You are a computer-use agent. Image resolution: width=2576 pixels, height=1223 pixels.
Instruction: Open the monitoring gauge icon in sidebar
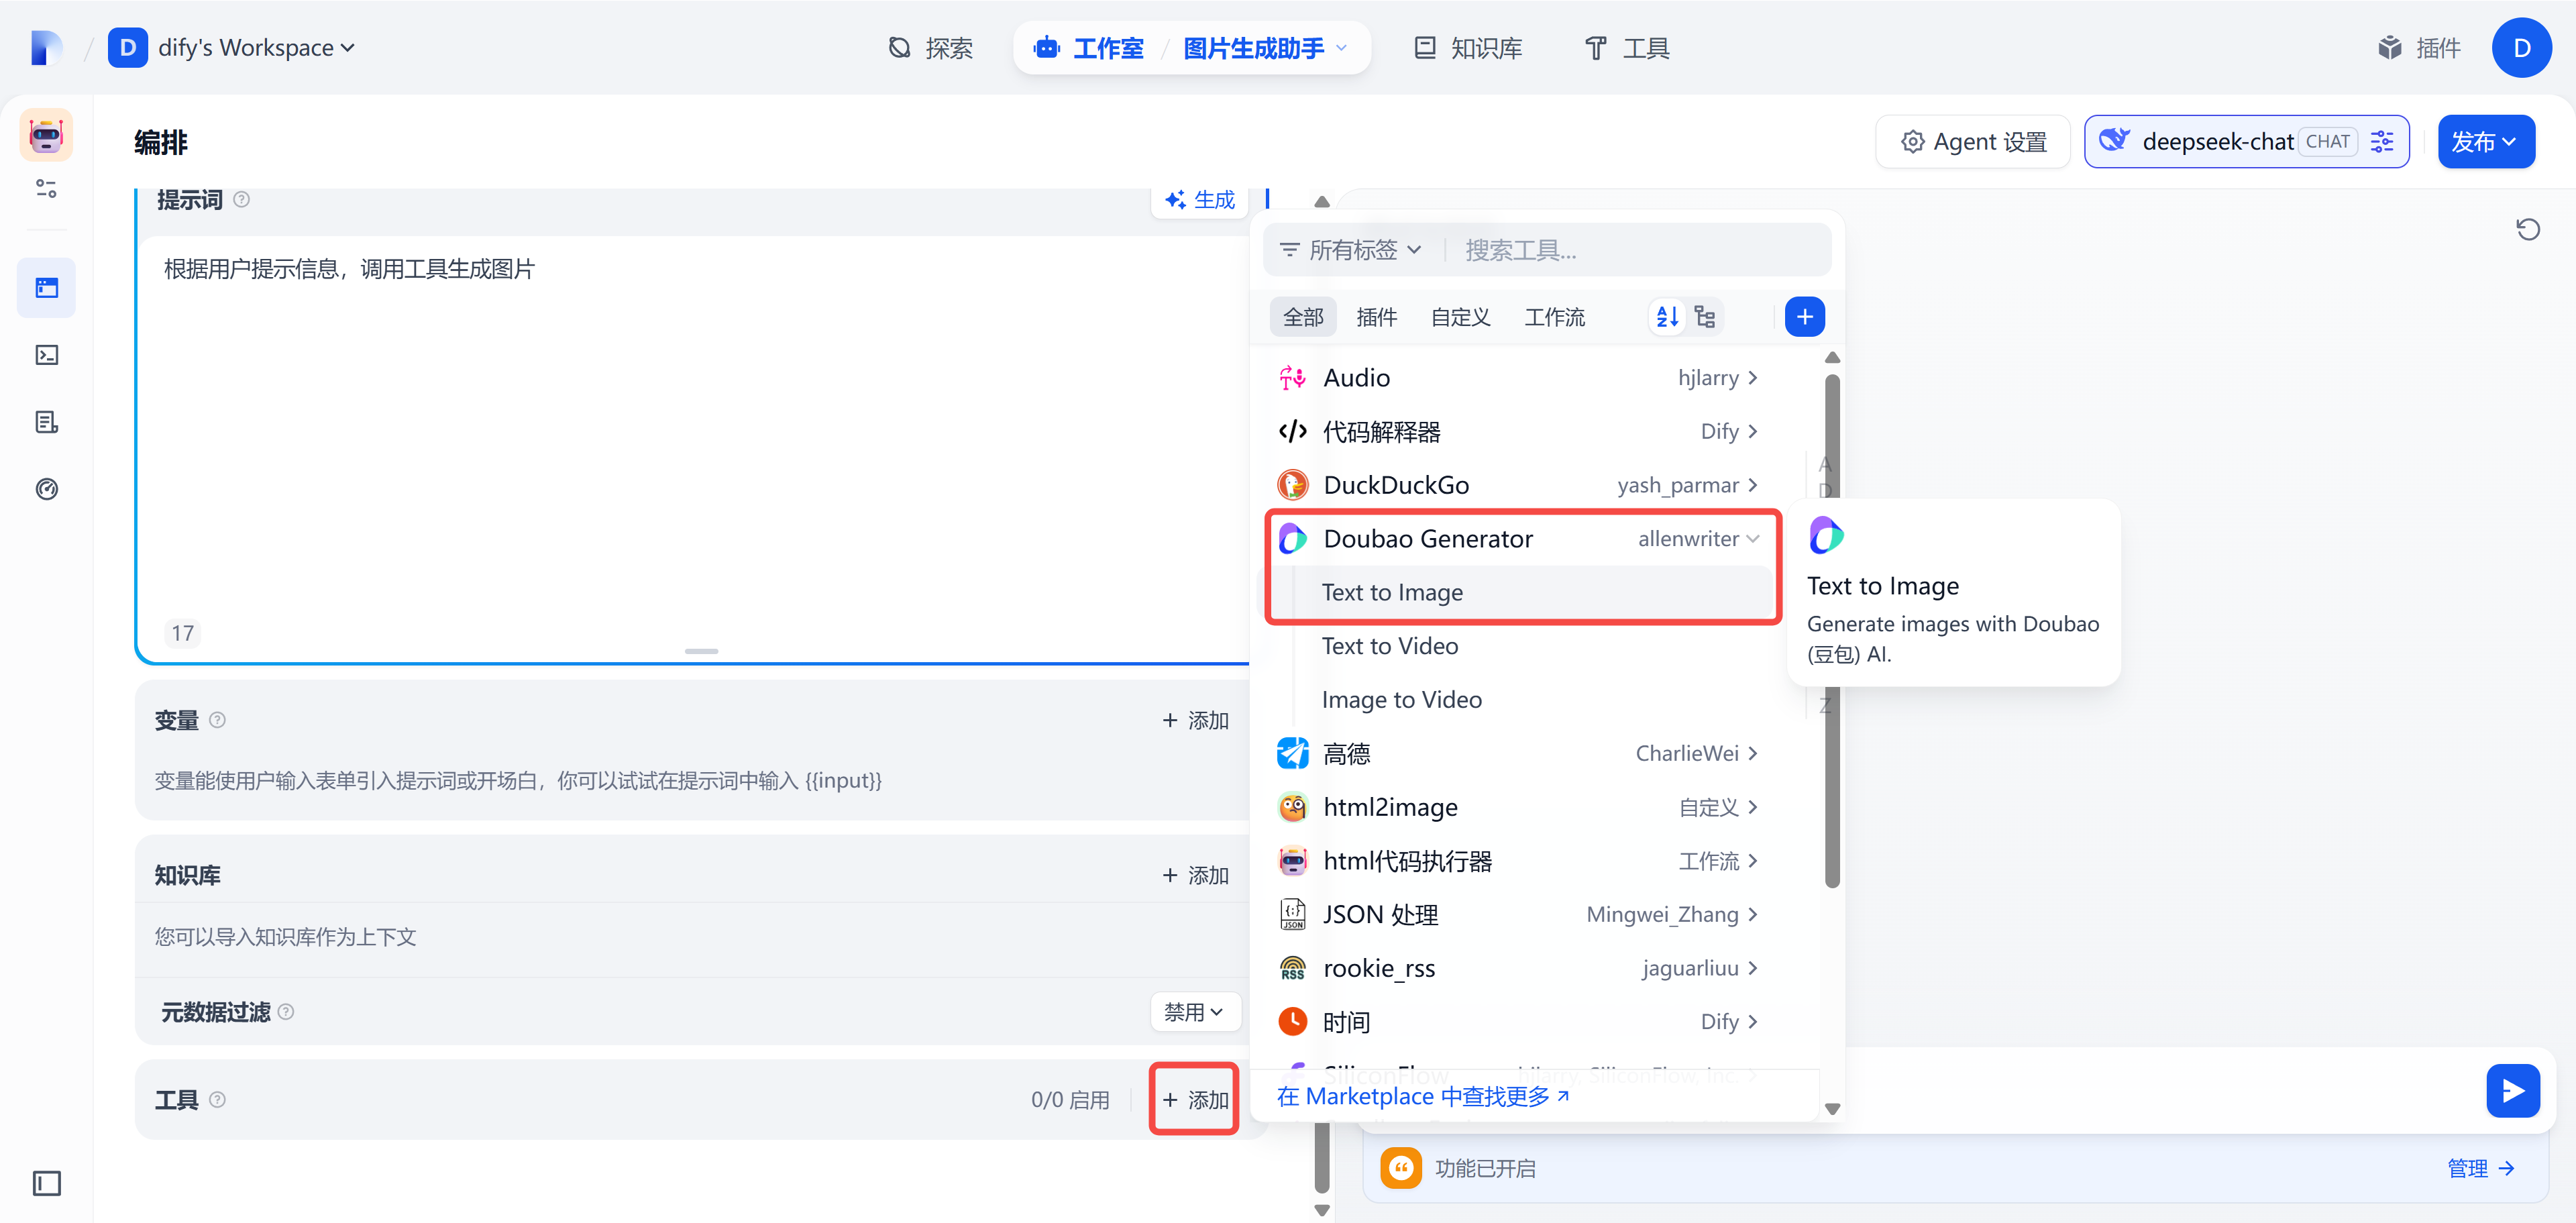pos(46,489)
